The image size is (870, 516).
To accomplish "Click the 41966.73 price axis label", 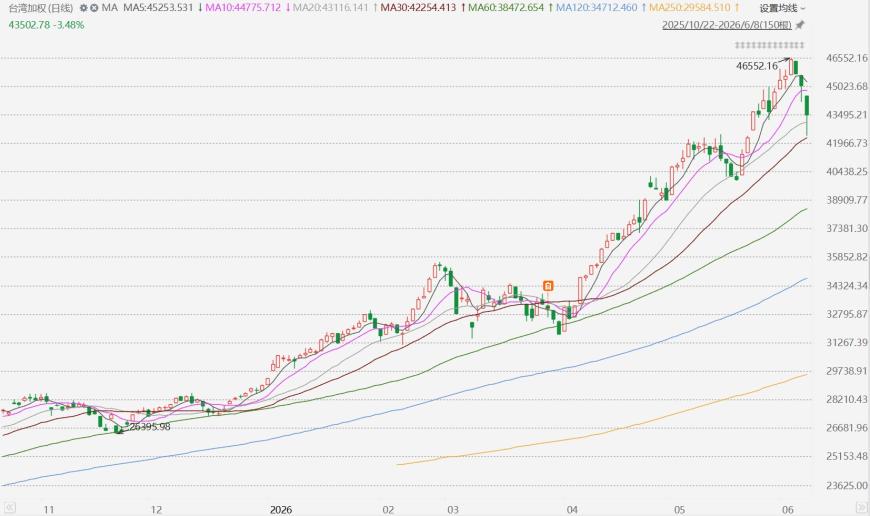I will pyautogui.click(x=847, y=143).
